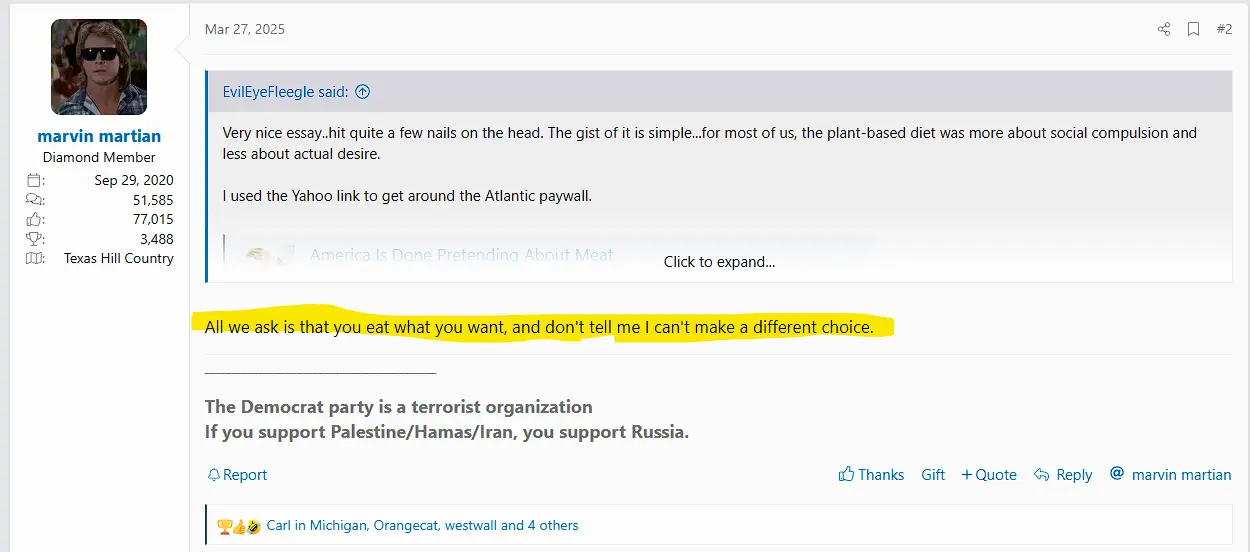
Task: Open Orangecat's profile link
Action: pos(404,525)
